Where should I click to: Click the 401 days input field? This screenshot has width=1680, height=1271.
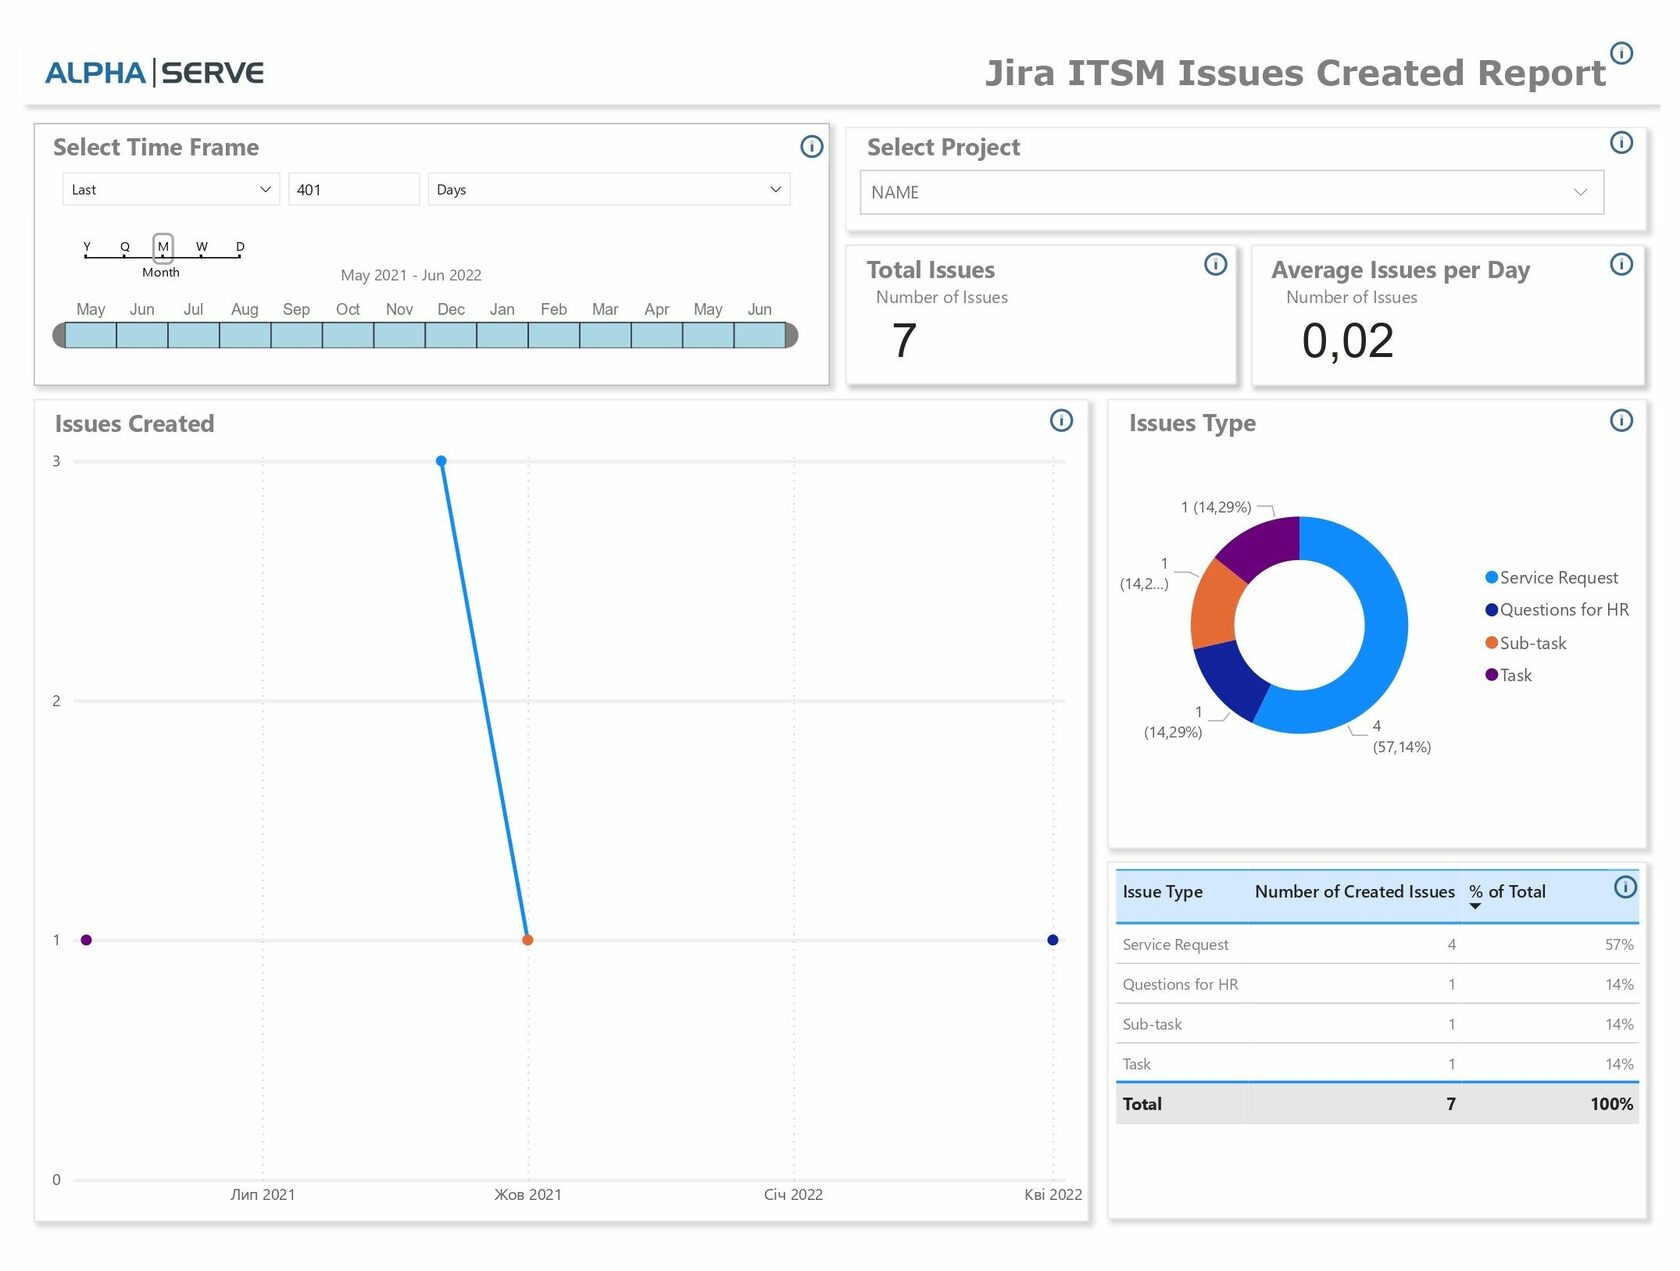[353, 189]
